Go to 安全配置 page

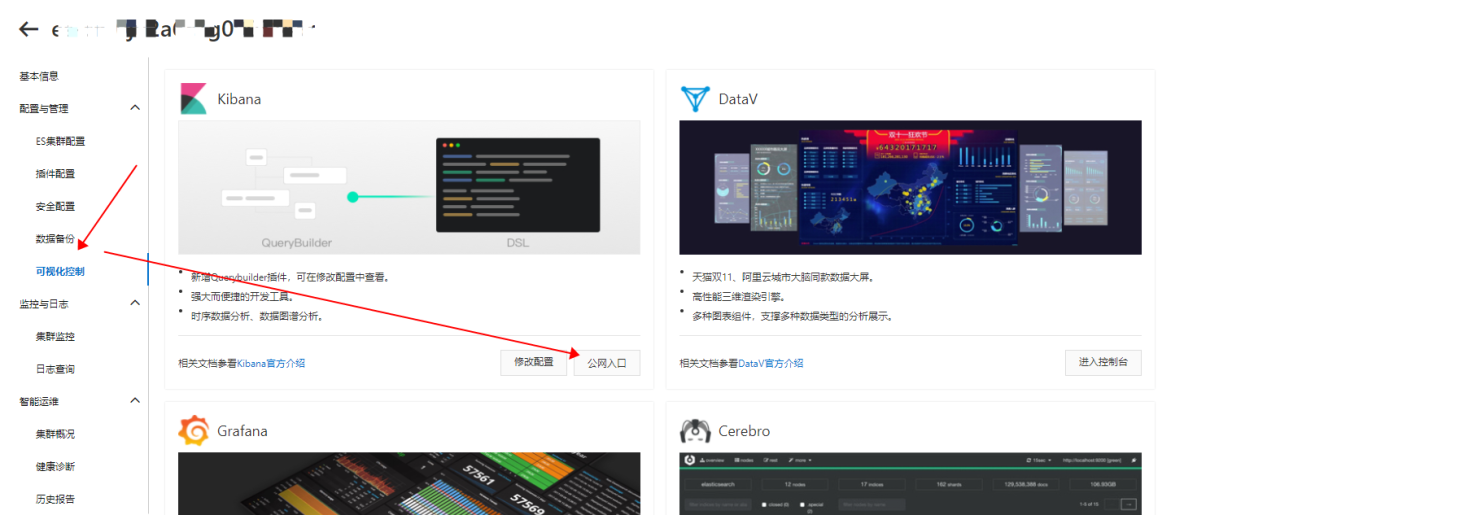coord(55,206)
